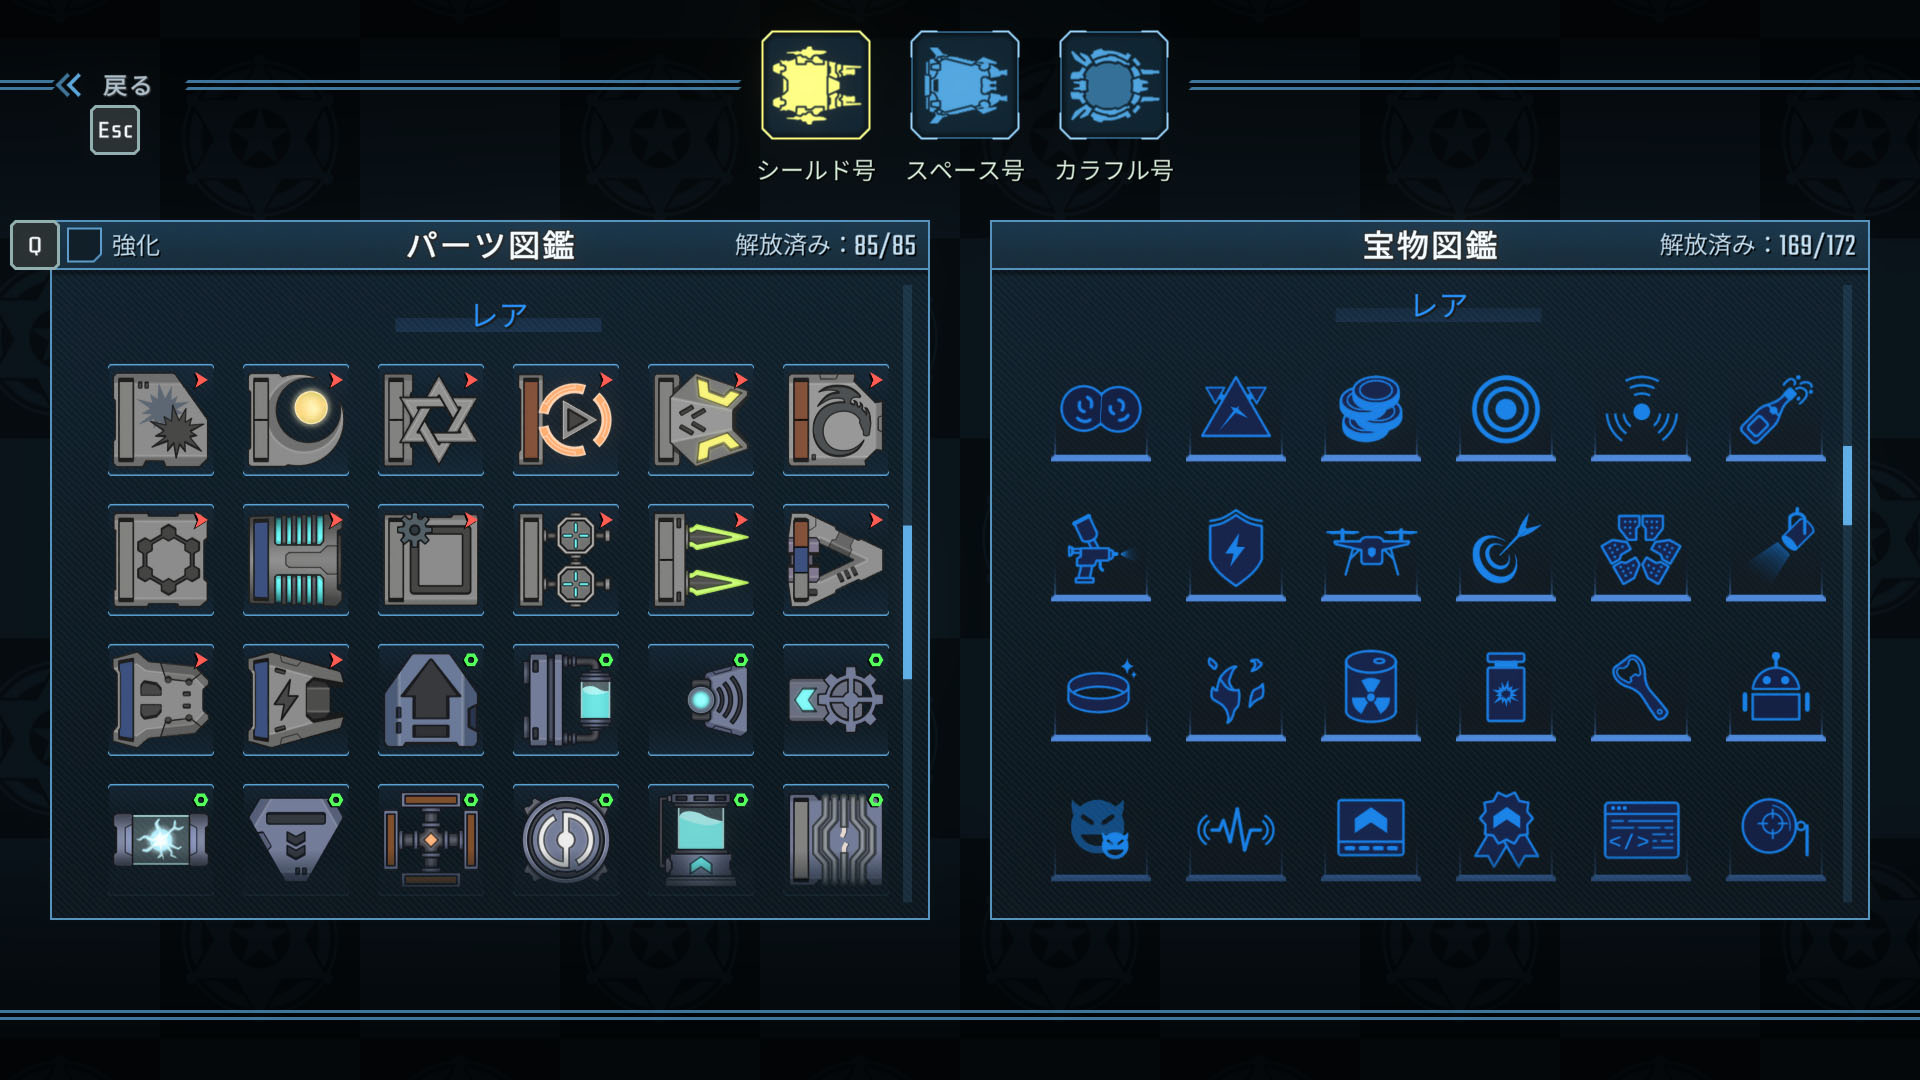Click the treasure catalog scrollbar thumb
1920x1080 pixels.
coord(1847,485)
